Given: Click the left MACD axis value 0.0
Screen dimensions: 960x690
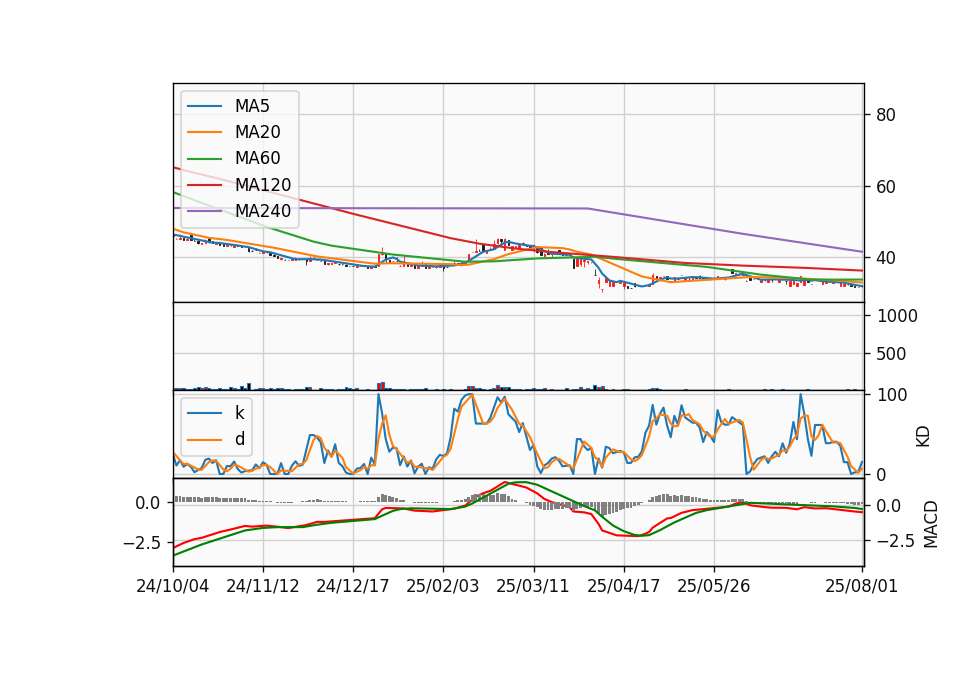Looking at the screenshot, I should 148,503.
